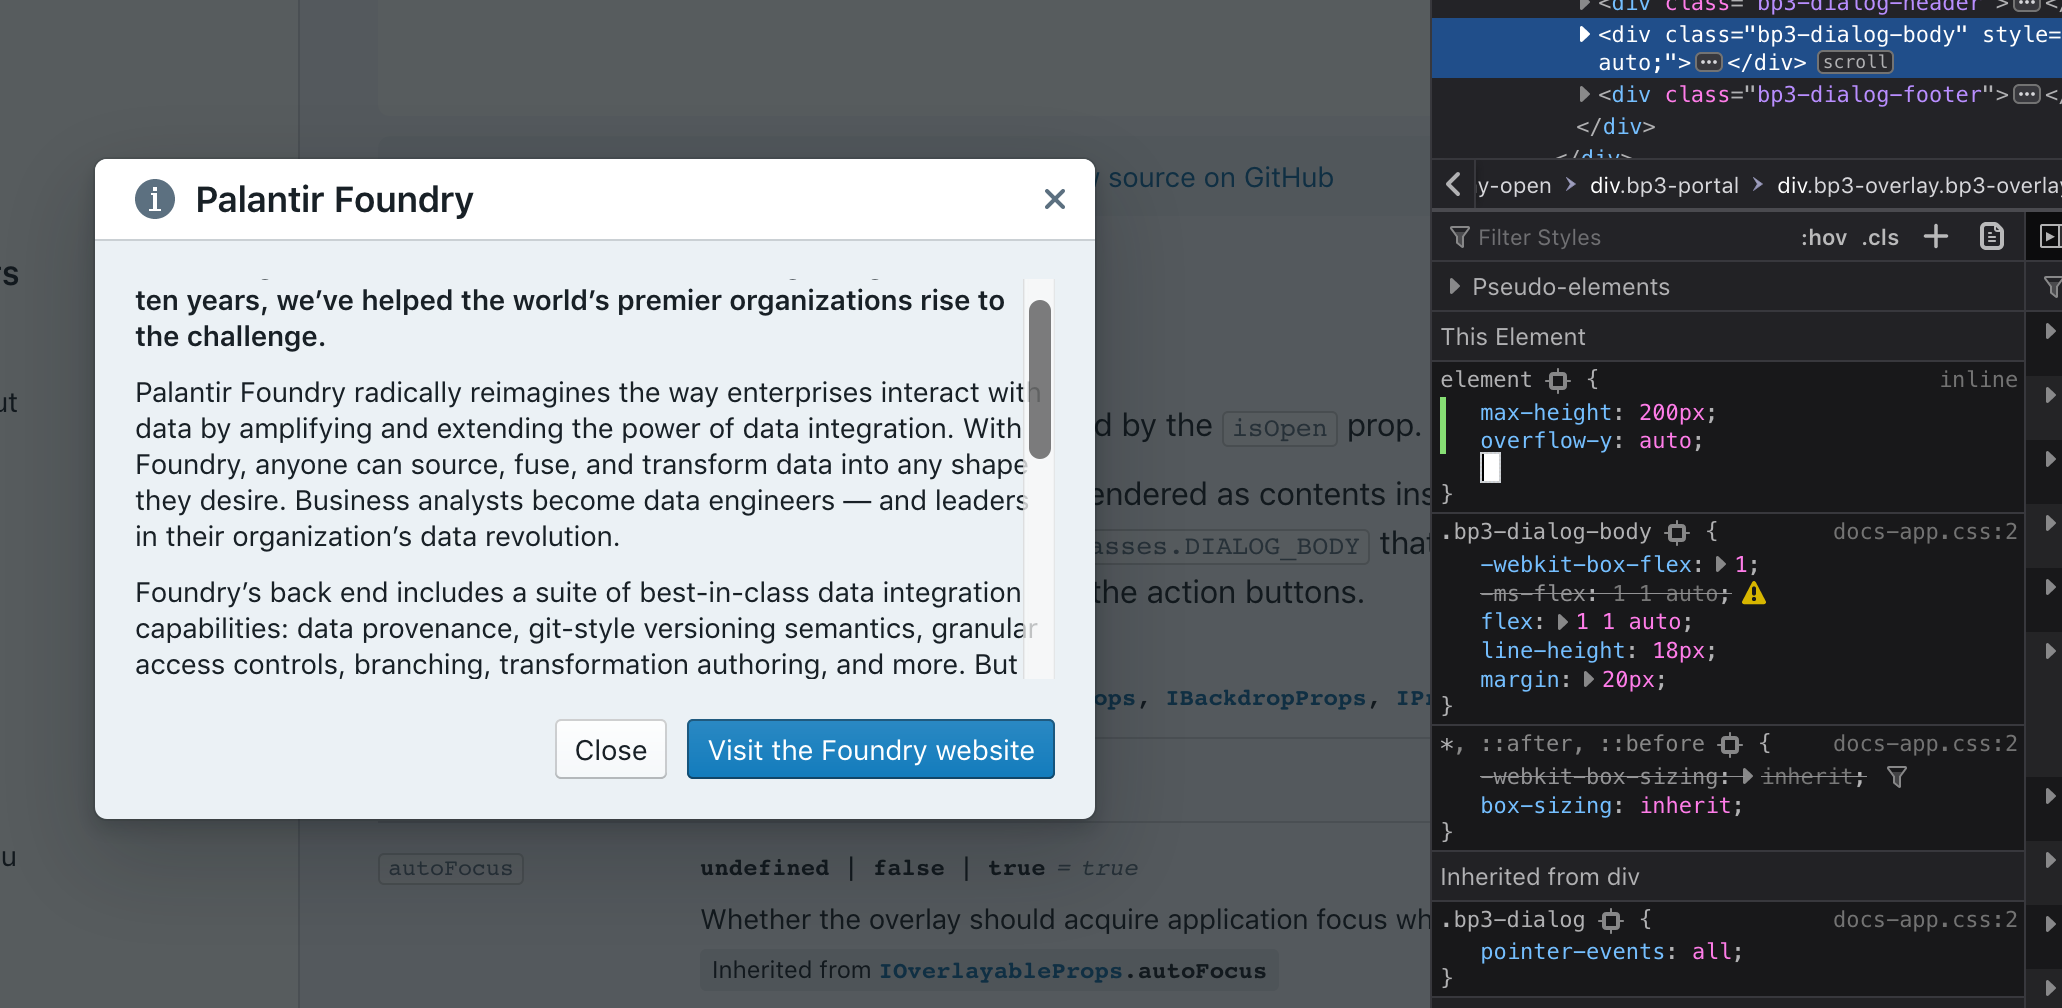Click the Close button in the dialog
The height and width of the screenshot is (1008, 2062).
(610, 749)
